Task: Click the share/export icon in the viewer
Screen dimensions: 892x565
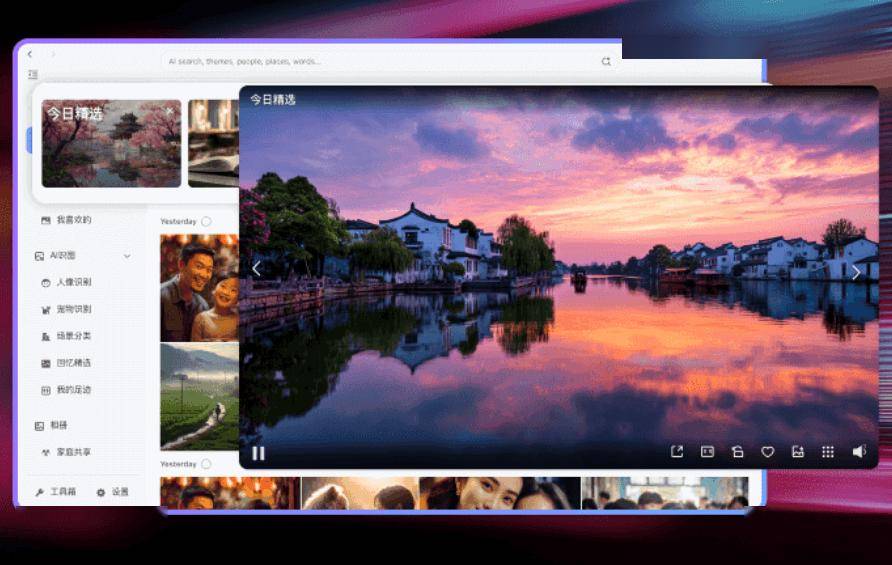Action: [x=677, y=452]
